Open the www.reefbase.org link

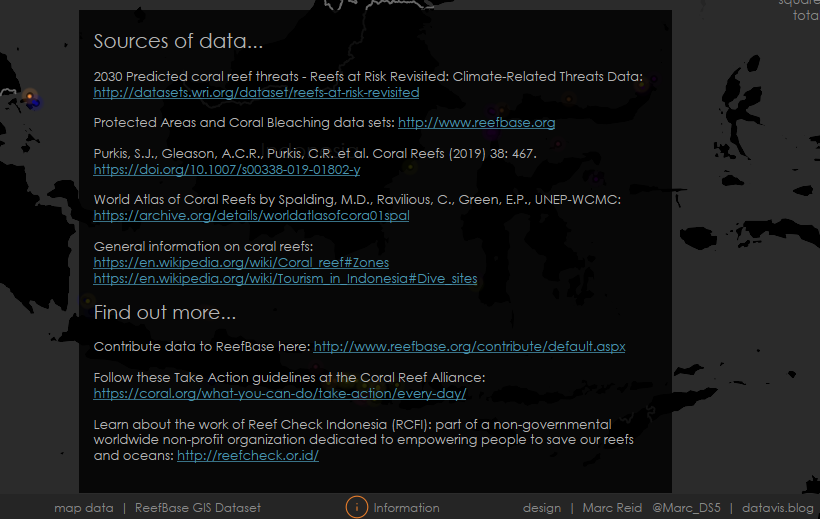tap(476, 123)
